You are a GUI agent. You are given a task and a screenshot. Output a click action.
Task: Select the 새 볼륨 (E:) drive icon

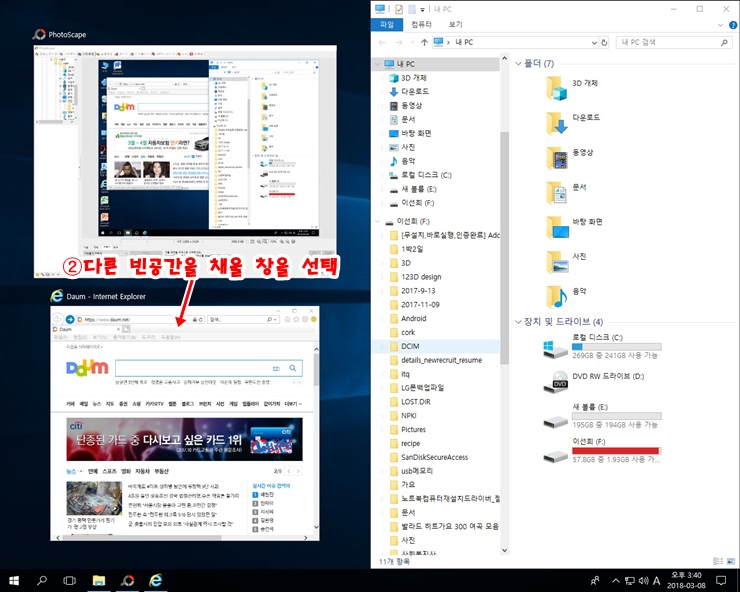click(x=555, y=421)
